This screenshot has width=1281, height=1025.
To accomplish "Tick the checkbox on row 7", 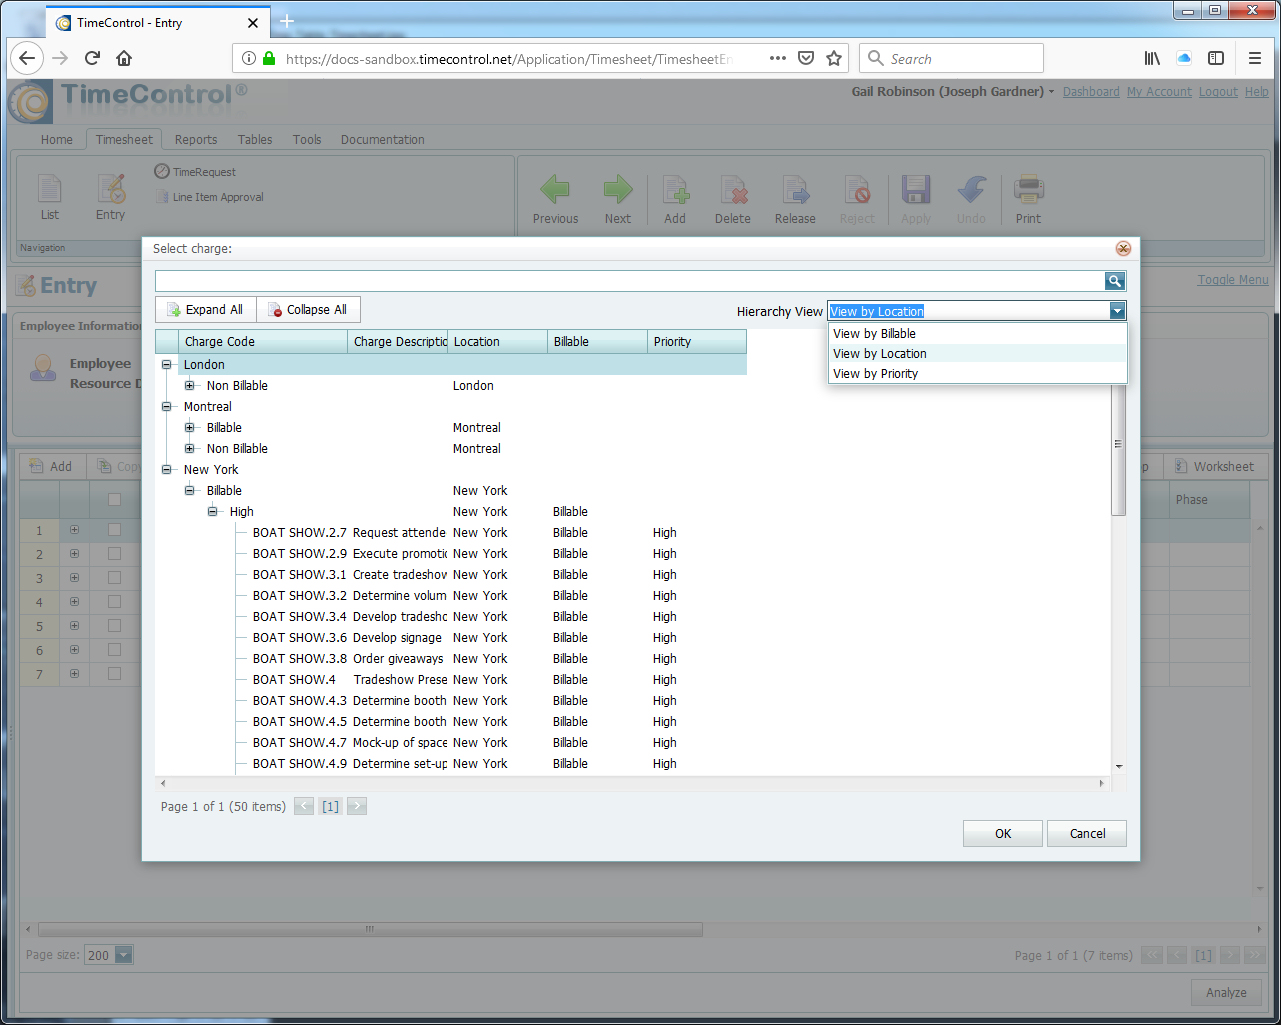I will pyautogui.click(x=113, y=673).
